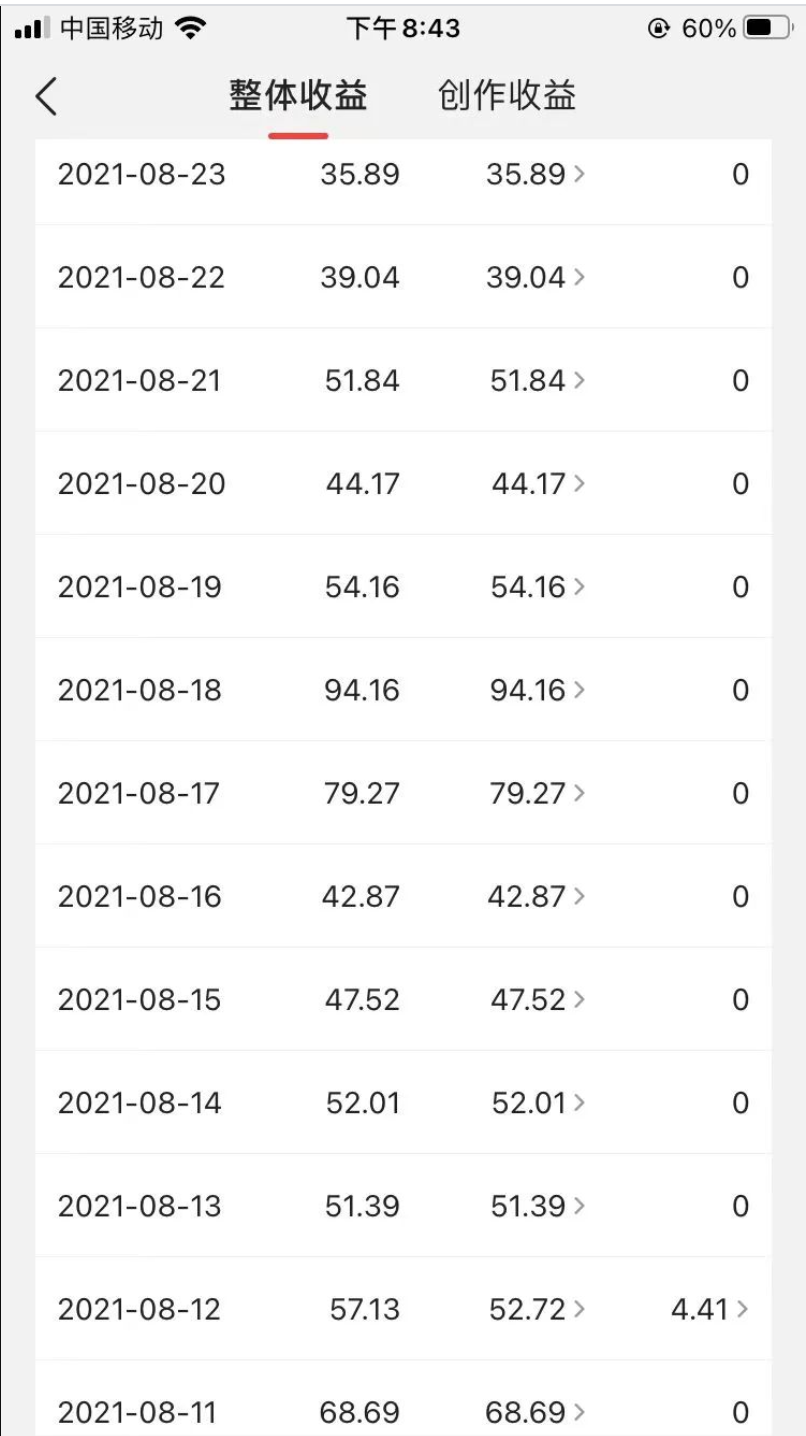Open the 4.41 earnings detail chevron

point(709,1310)
